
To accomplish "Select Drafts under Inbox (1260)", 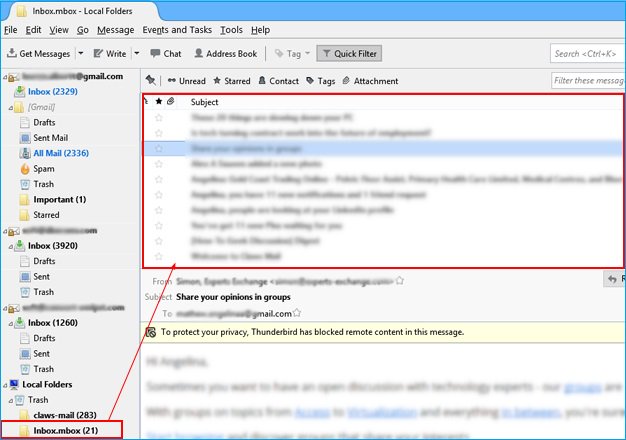I will [44, 338].
